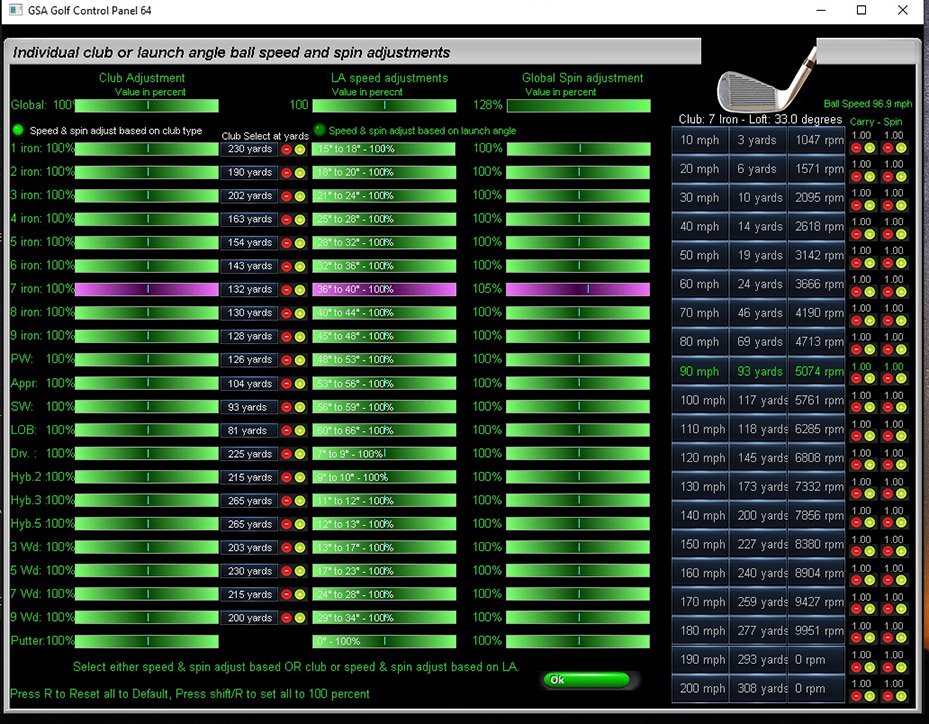Viewport: 929px width, 724px height.
Task: Decrease the spin factor for 200 mph row
Action: click(888, 696)
